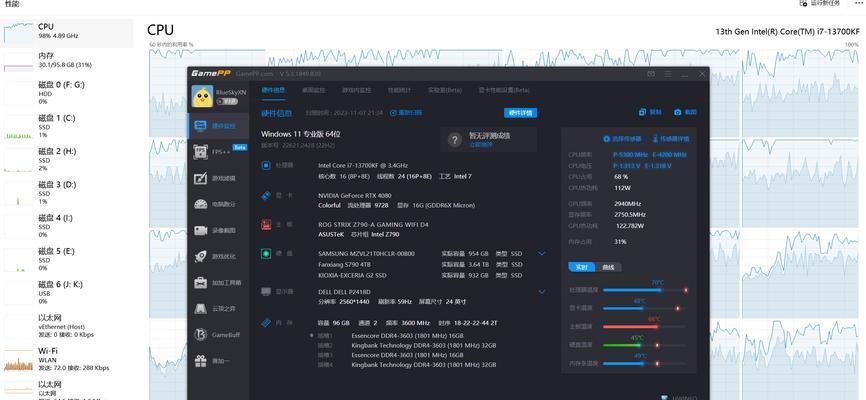
Task: Open the hardware info tab in GamePP
Action: [273, 90]
